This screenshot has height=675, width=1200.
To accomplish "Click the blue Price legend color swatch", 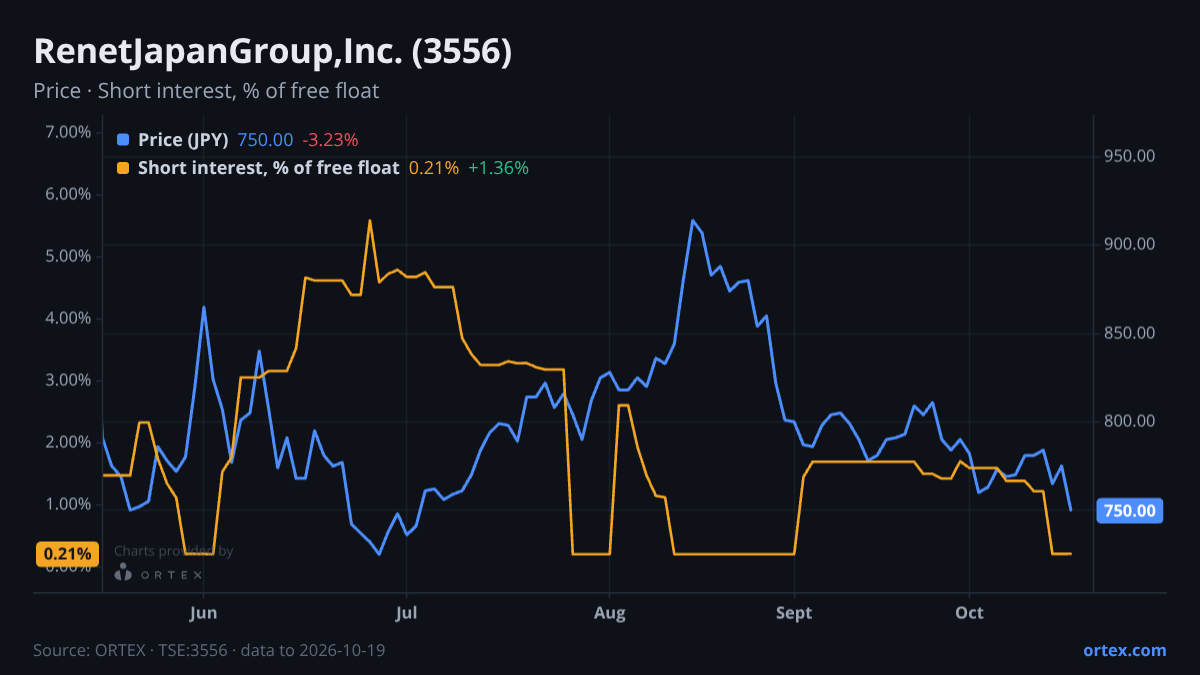I will coord(123,140).
